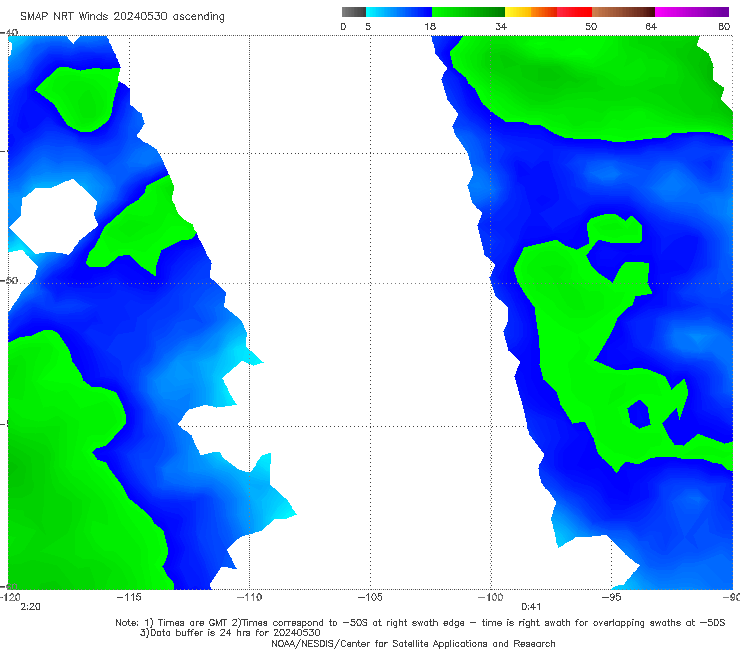Click the yellow-orange segment of the color bar
The height and width of the screenshot is (650, 740).
tap(531, 12)
